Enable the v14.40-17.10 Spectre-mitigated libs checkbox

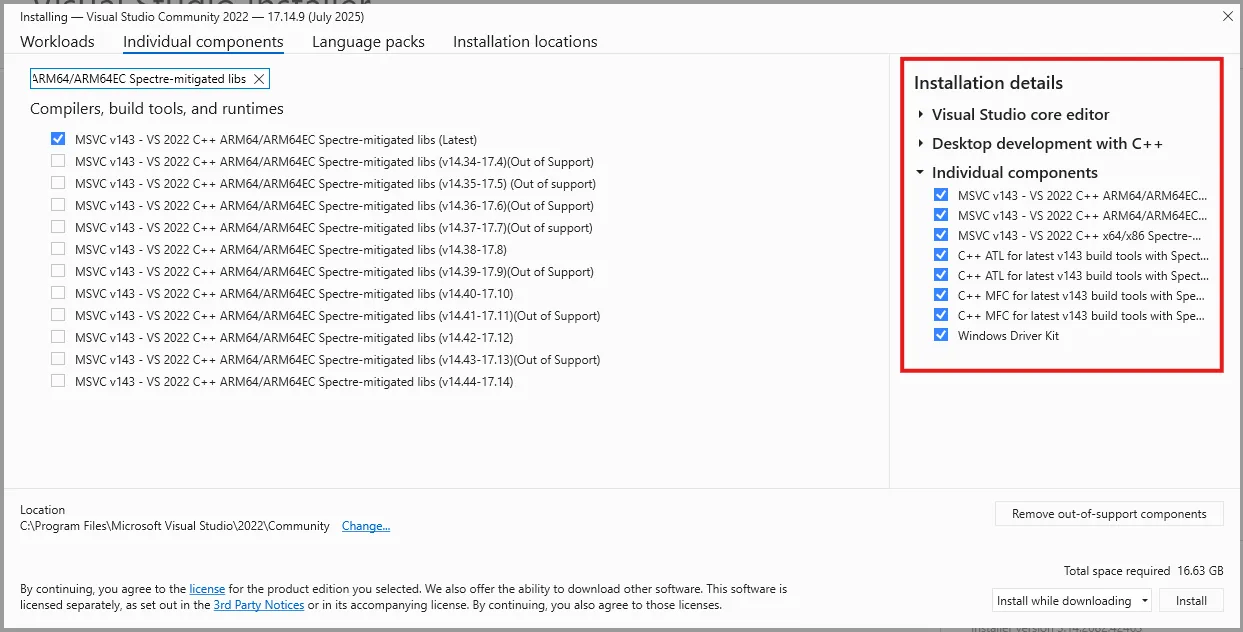[x=58, y=294]
